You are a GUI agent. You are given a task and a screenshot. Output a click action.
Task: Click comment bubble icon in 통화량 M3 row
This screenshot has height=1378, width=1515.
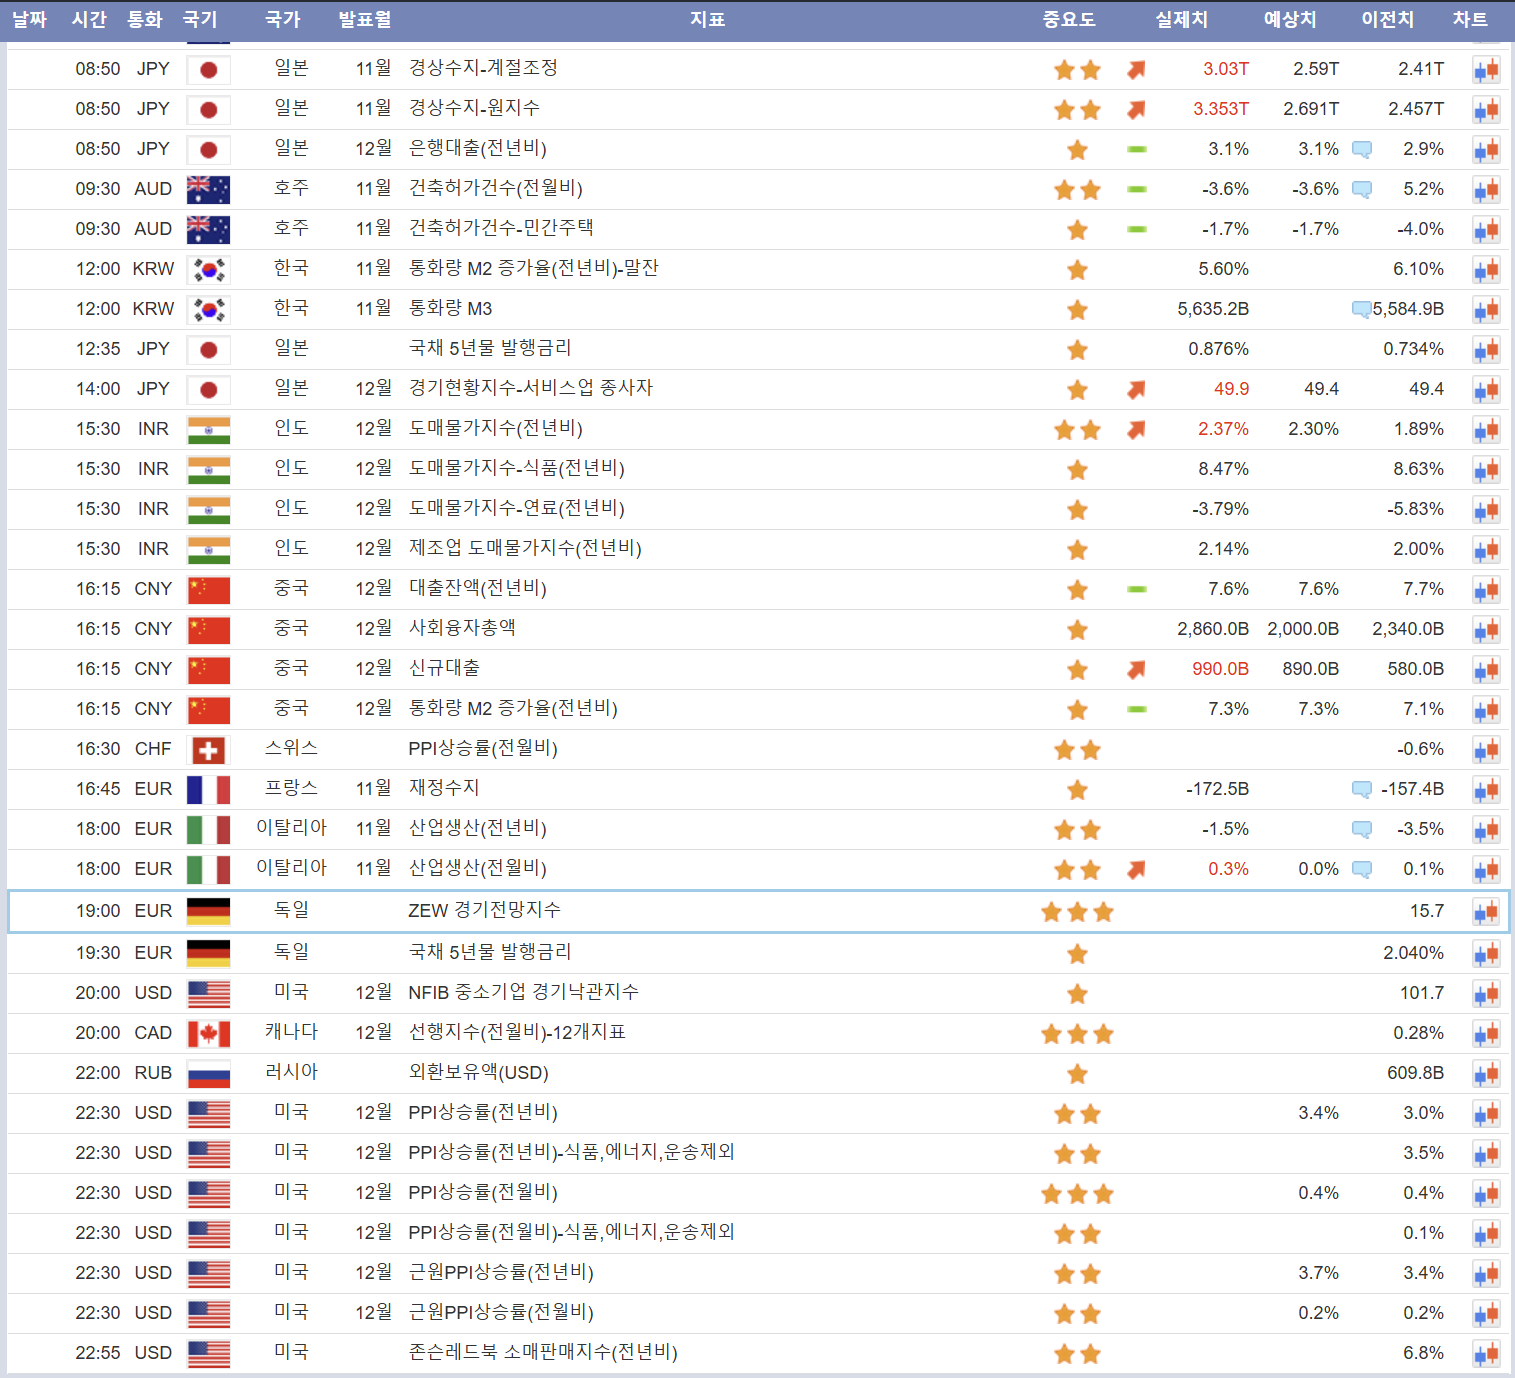[1361, 309]
